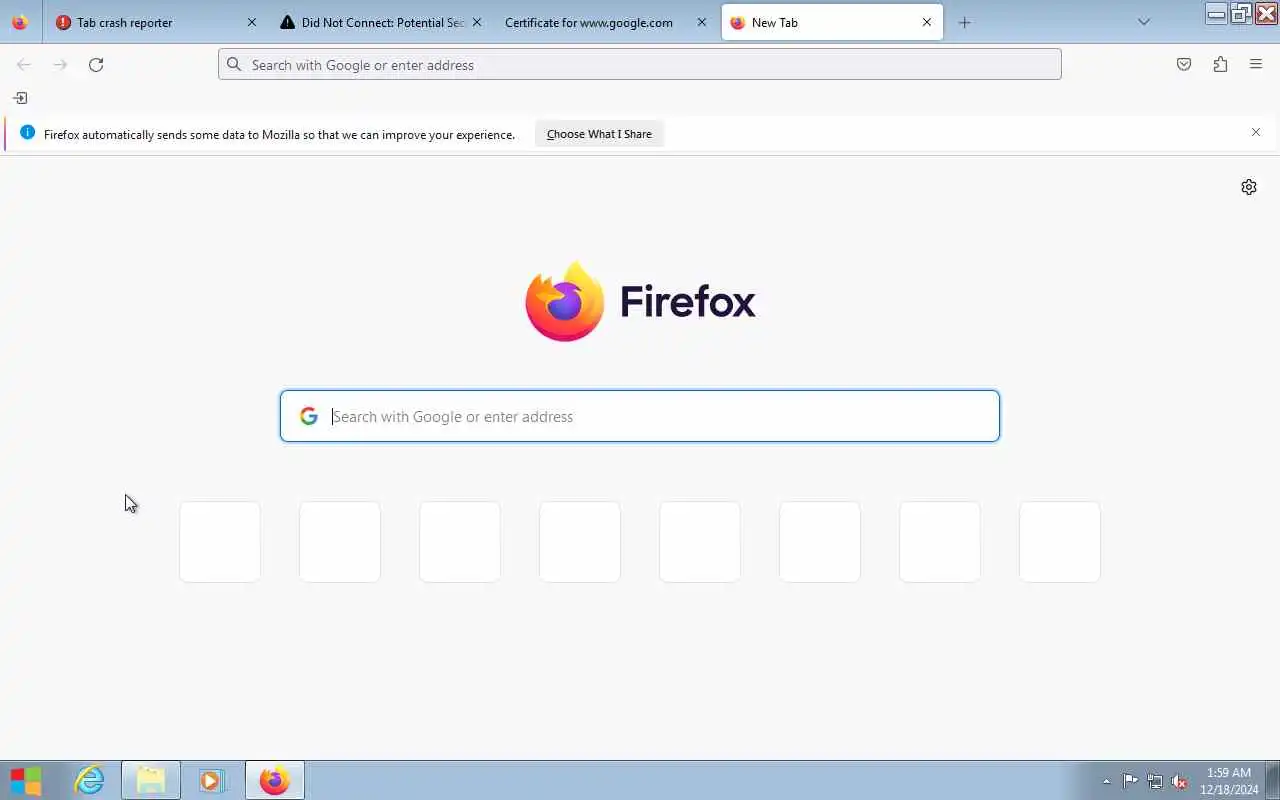The width and height of the screenshot is (1280, 800).
Task: Open the volume tray icon
Action: tap(1180, 781)
